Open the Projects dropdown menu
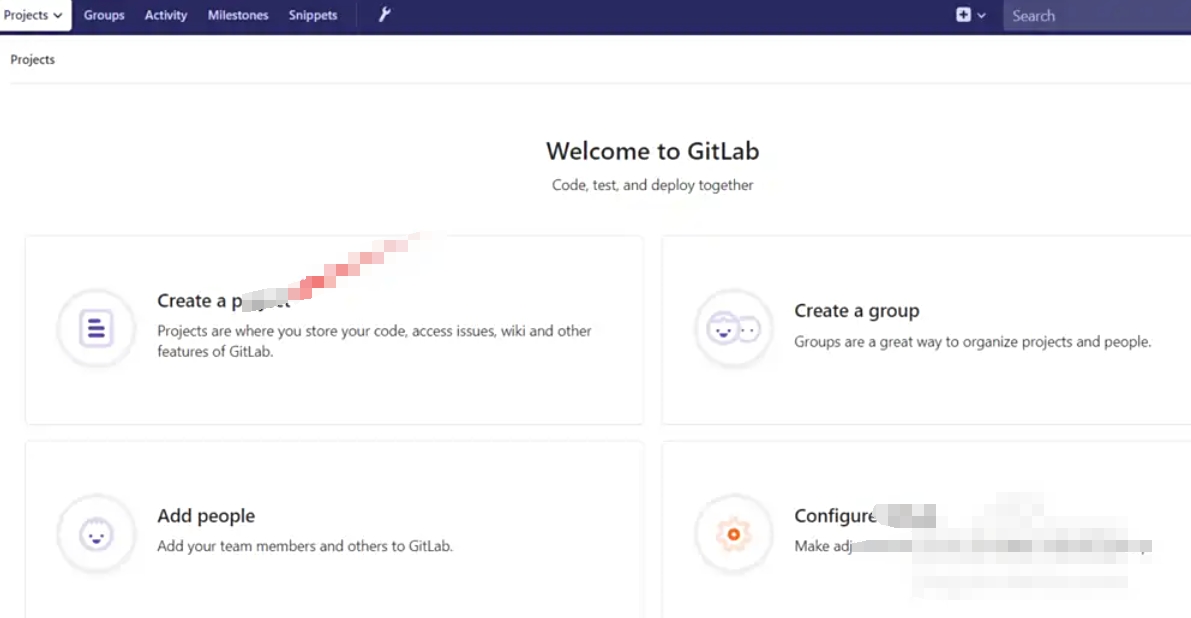 tap(33, 15)
